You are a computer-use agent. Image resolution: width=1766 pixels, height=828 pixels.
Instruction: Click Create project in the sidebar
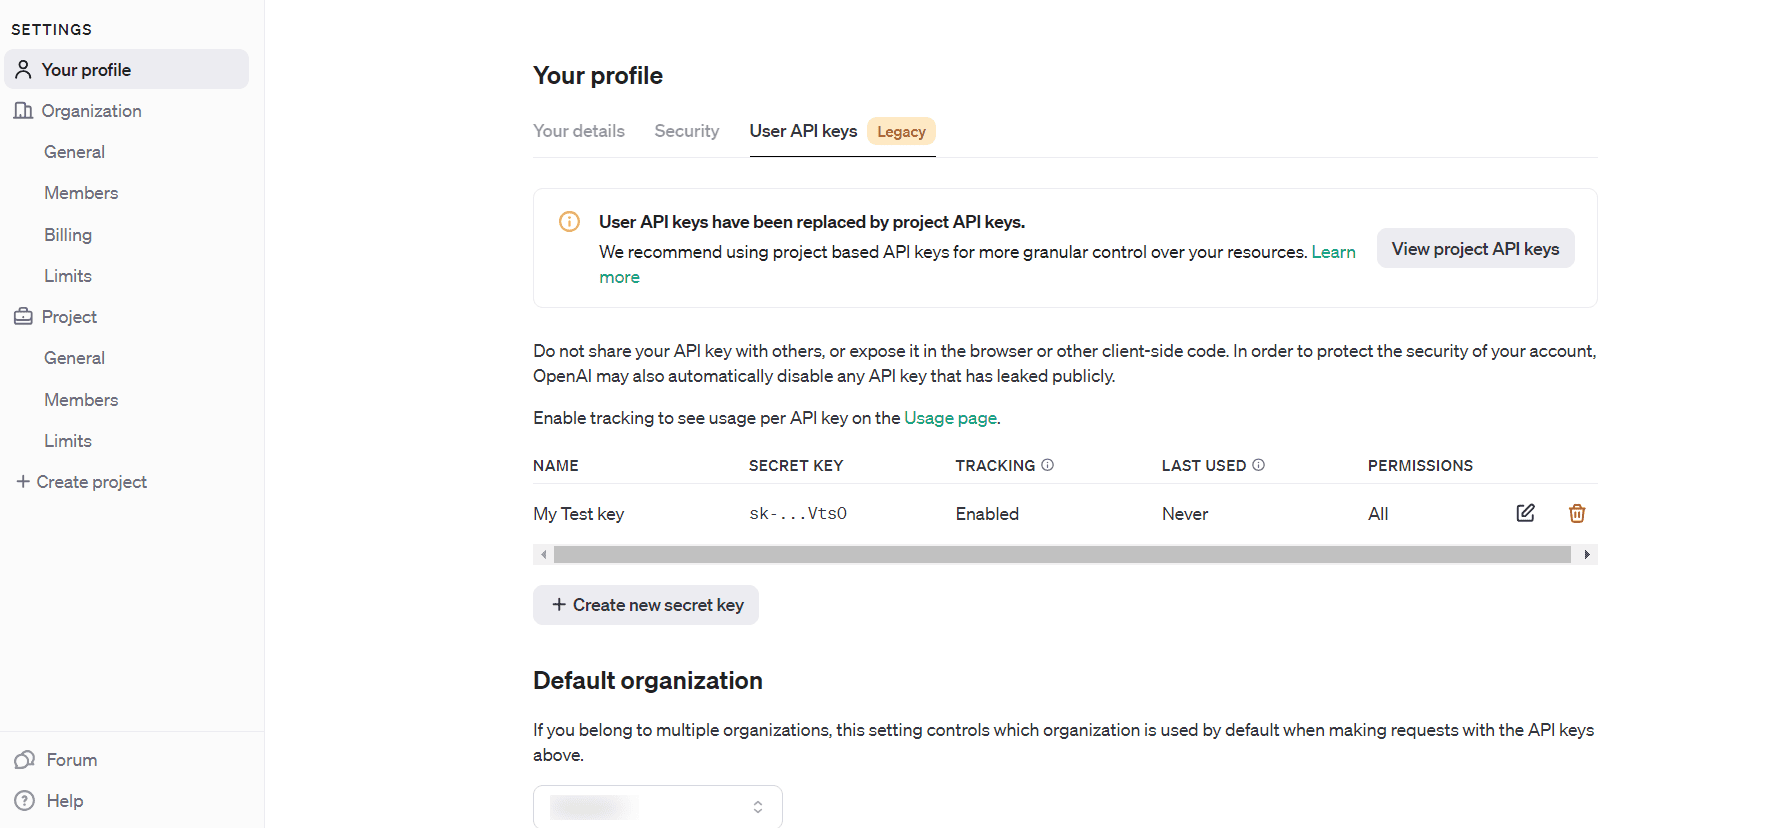point(82,482)
